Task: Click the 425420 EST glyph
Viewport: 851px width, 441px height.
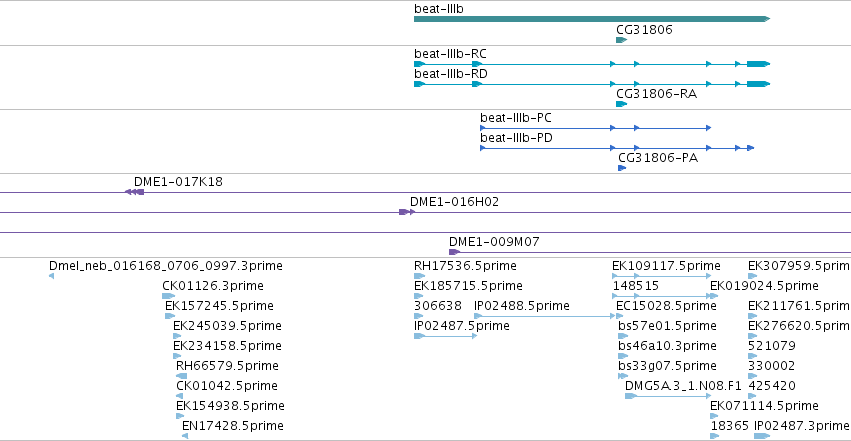Action: 753,396
